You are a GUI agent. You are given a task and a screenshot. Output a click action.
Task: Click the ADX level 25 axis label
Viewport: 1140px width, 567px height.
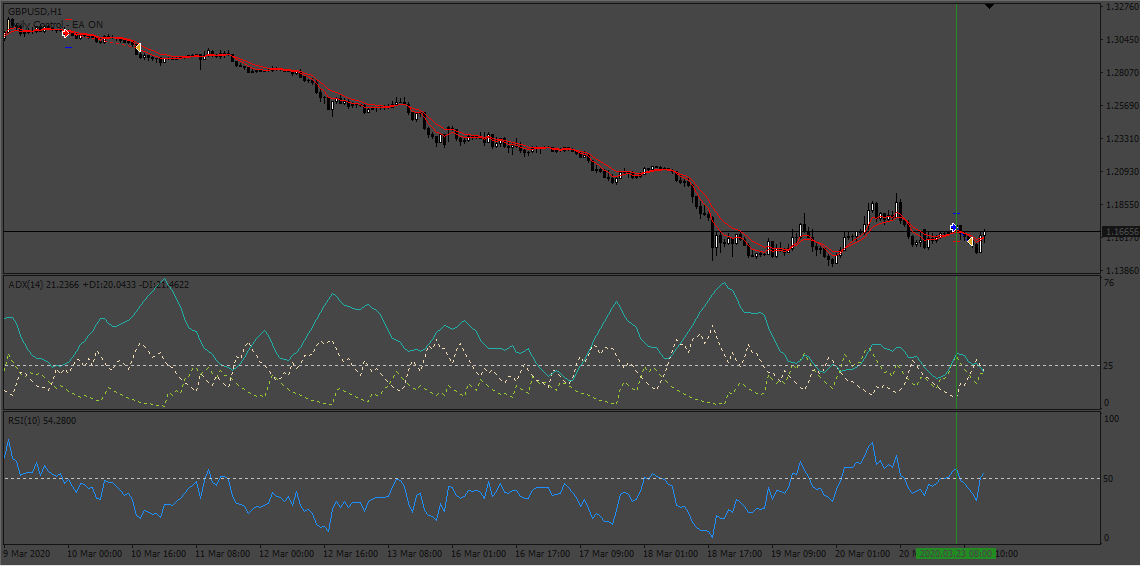tap(1109, 366)
